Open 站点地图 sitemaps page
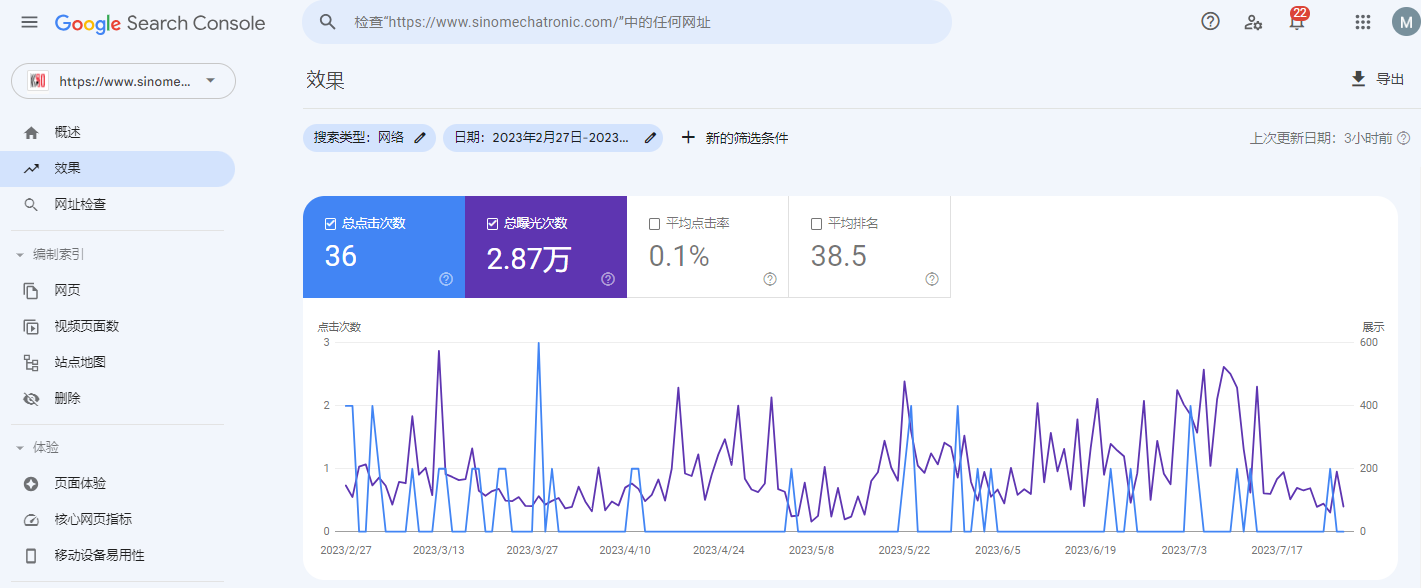 (80, 362)
